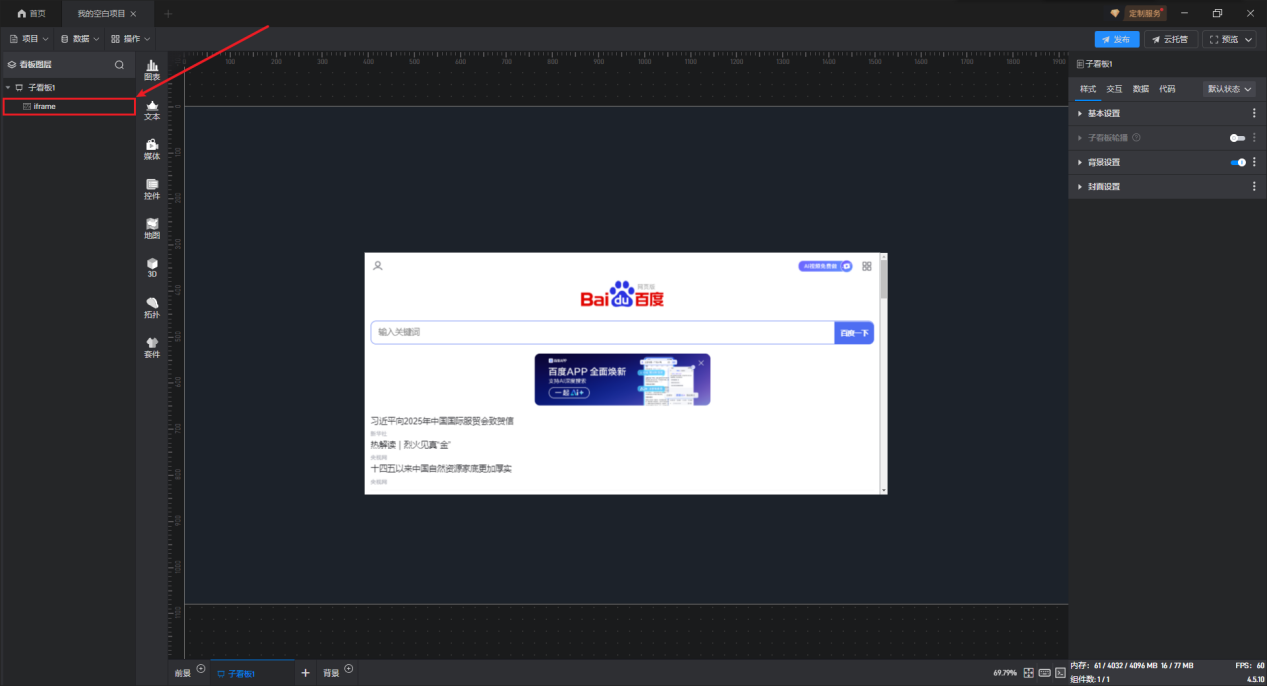Click the 发布 publish button

click(1117, 39)
